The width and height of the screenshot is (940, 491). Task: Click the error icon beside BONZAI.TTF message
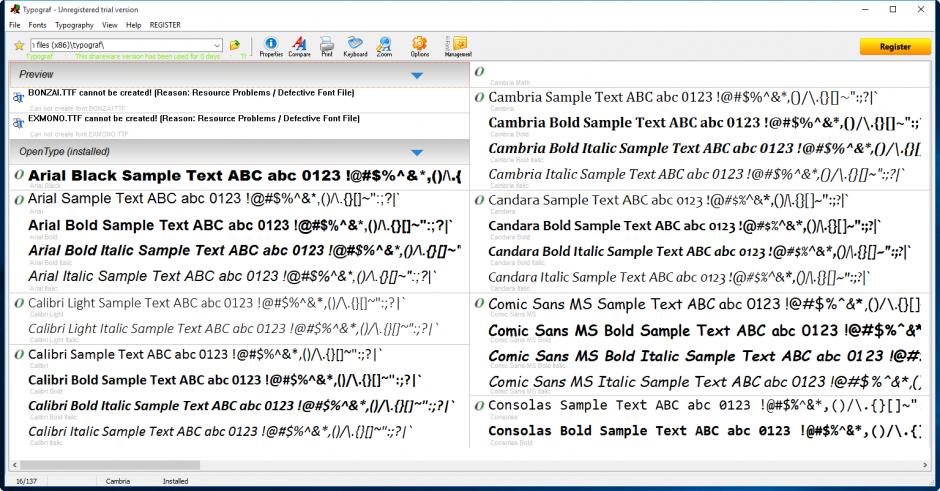coord(19,97)
